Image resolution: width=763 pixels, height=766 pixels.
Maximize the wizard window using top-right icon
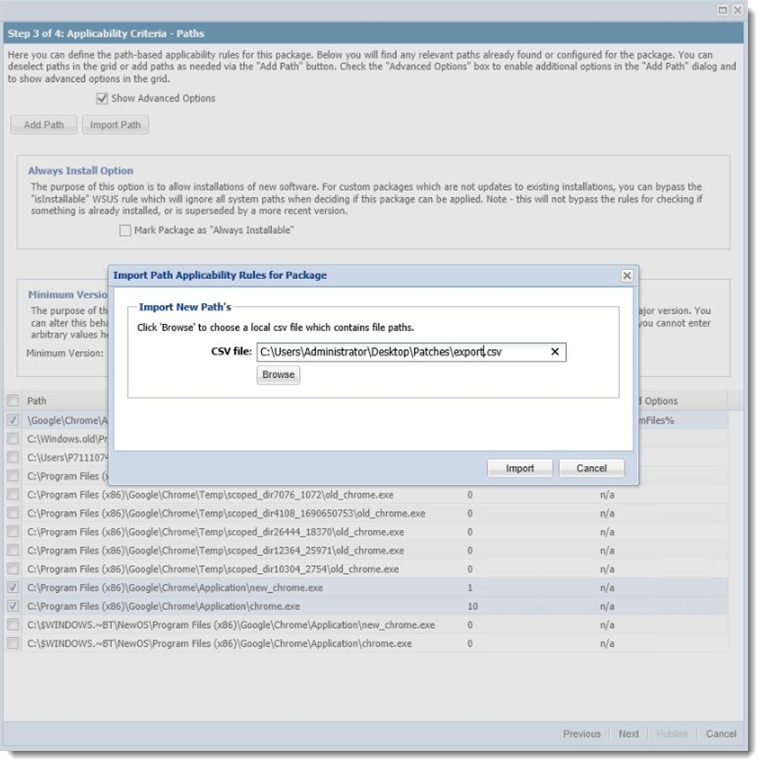click(x=722, y=9)
